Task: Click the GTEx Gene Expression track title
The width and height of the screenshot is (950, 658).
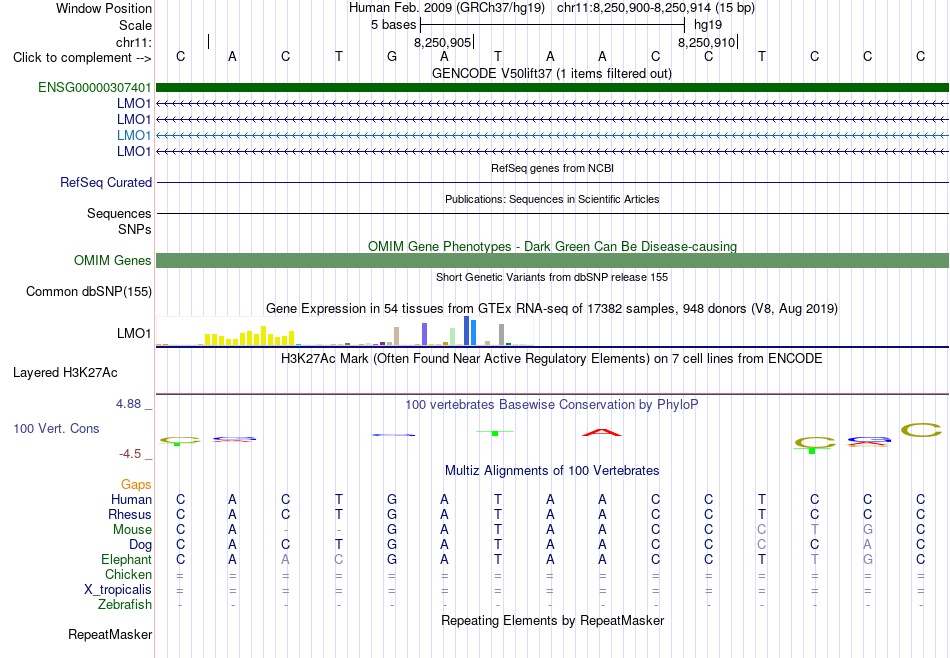Action: (x=552, y=308)
